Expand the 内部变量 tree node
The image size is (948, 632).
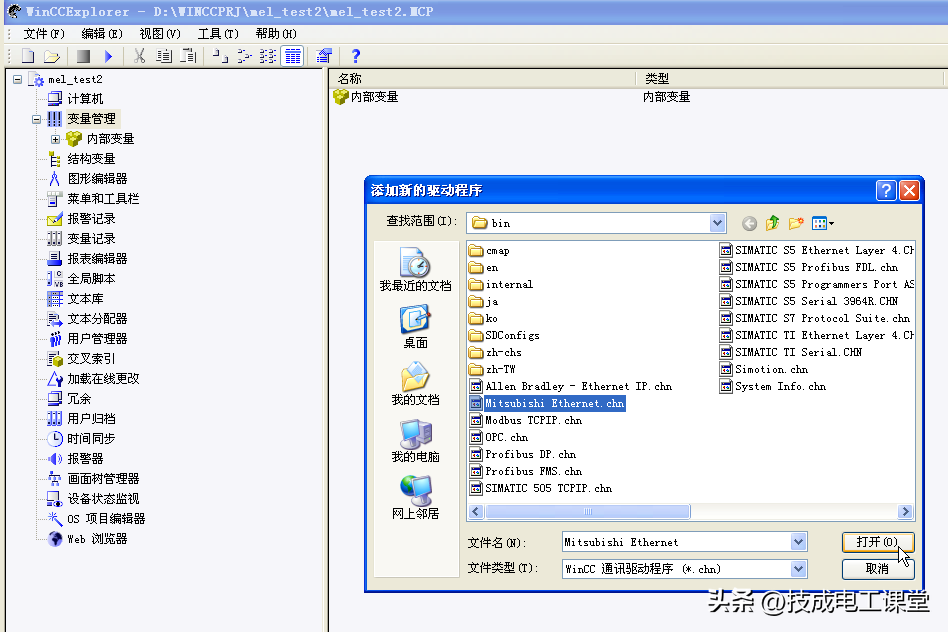pos(56,139)
